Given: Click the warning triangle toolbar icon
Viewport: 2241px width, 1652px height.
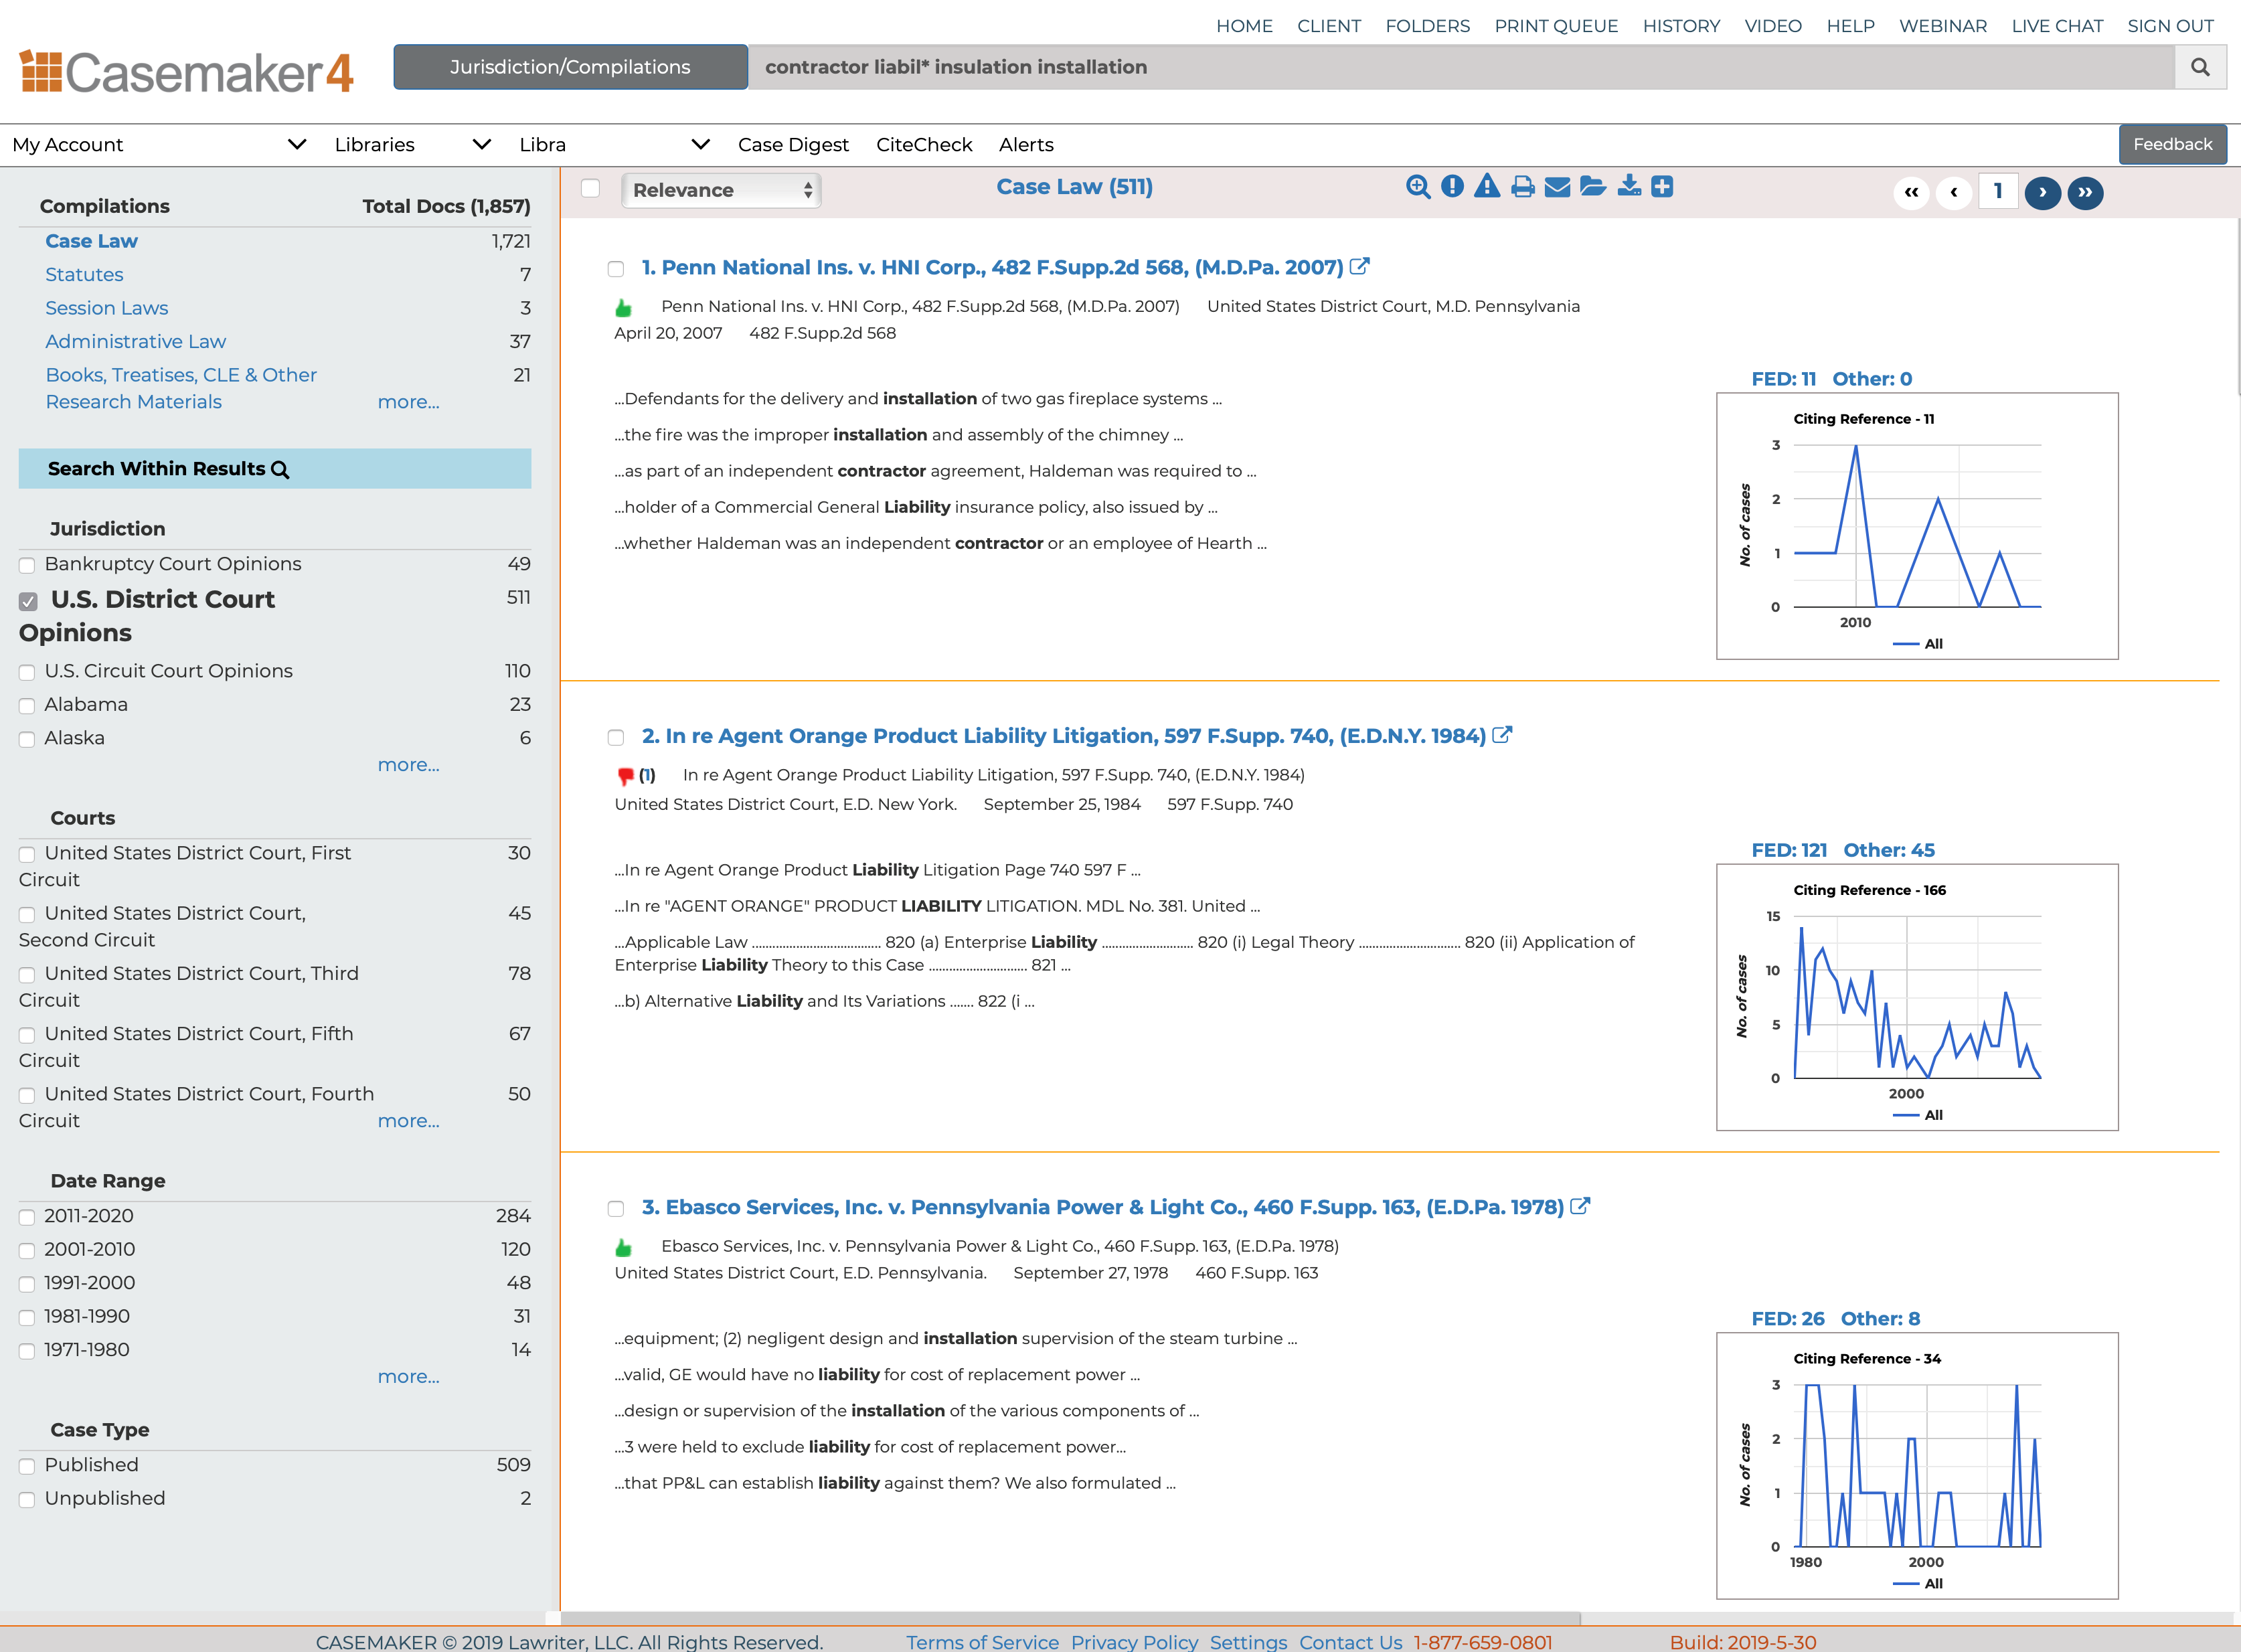Looking at the screenshot, I should [1487, 186].
